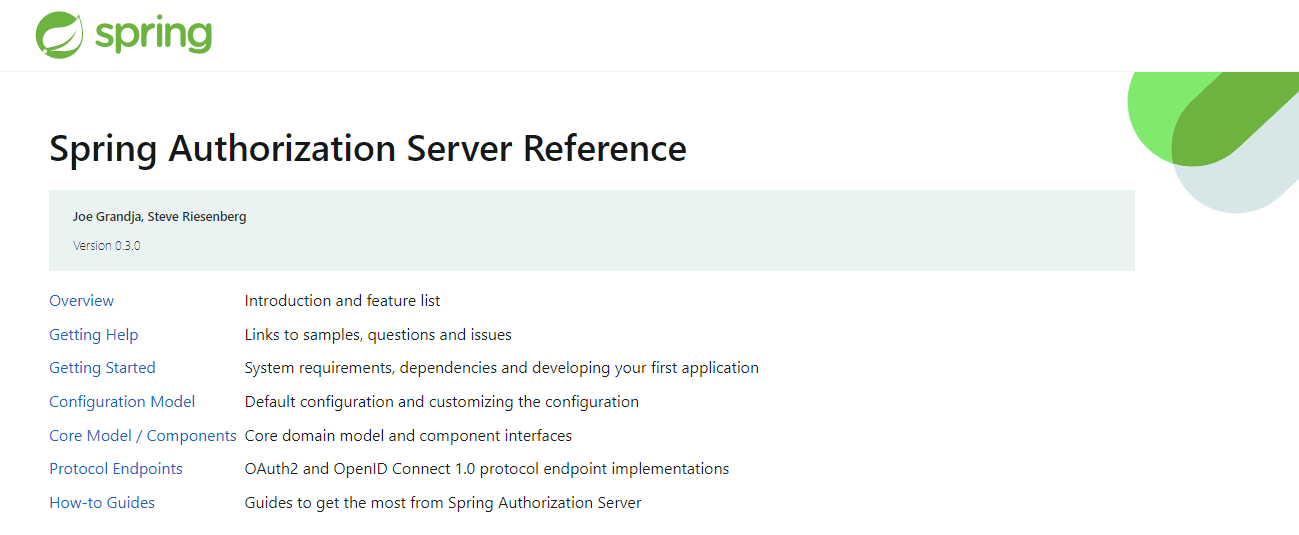Click the Spring leaf logo icon
Viewport: 1299px width, 535px height.
[59, 35]
